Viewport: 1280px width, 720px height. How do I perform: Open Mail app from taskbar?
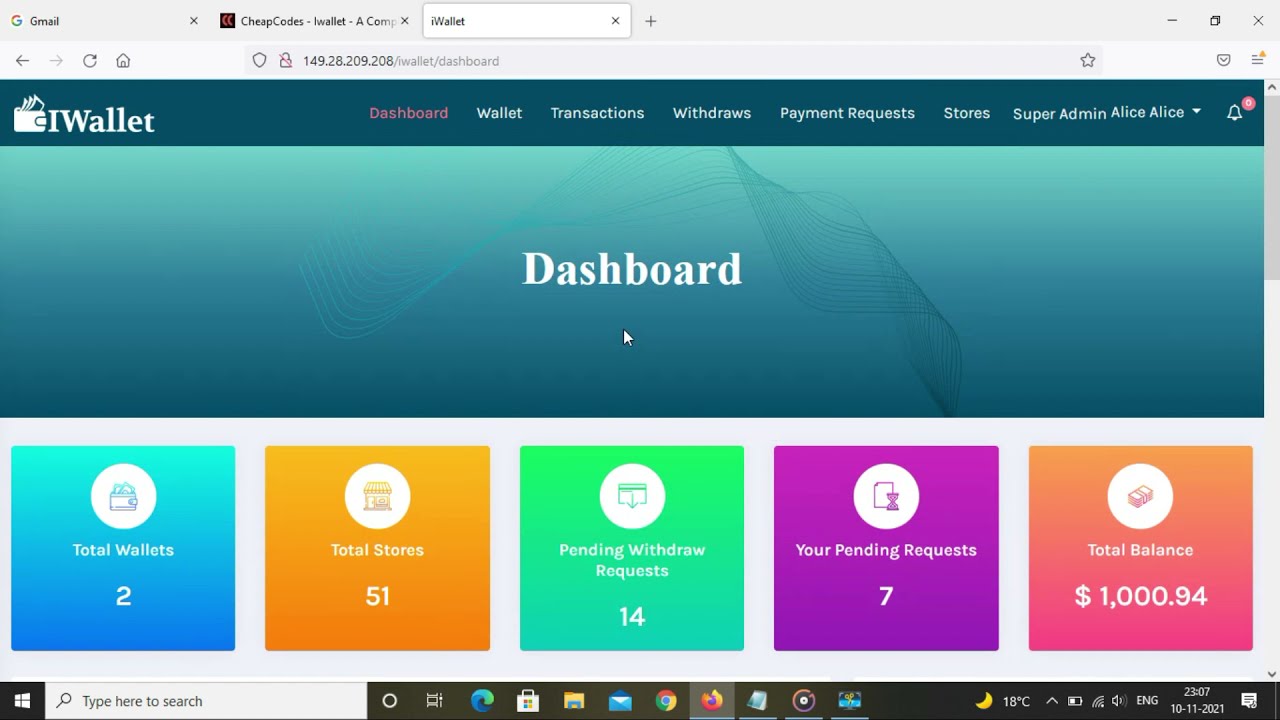pos(620,701)
